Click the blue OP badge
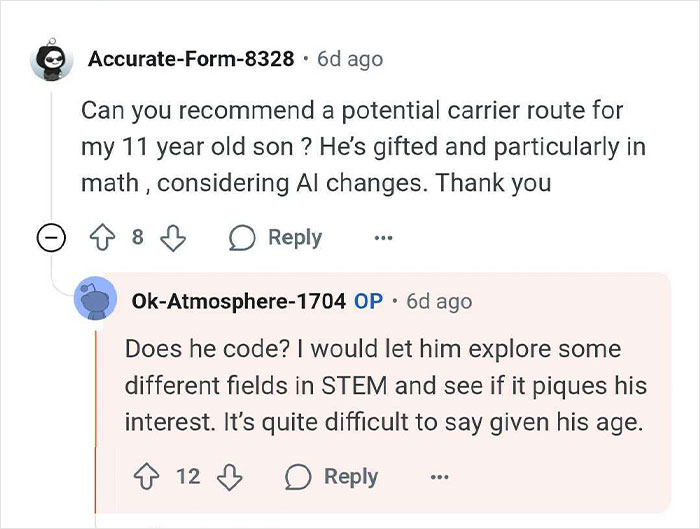Viewport: 700px width, 529px height. coord(368,301)
